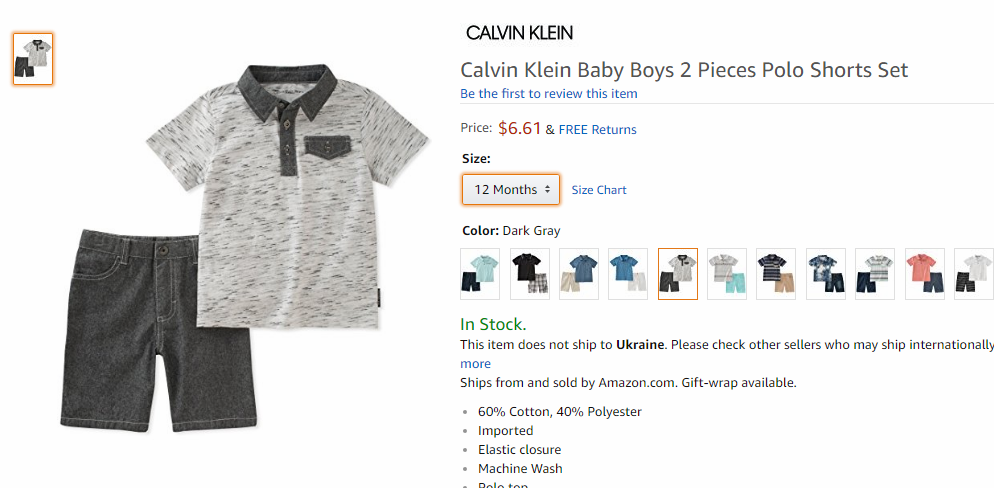Select the product thumbnail image on the left

click(x=33, y=59)
